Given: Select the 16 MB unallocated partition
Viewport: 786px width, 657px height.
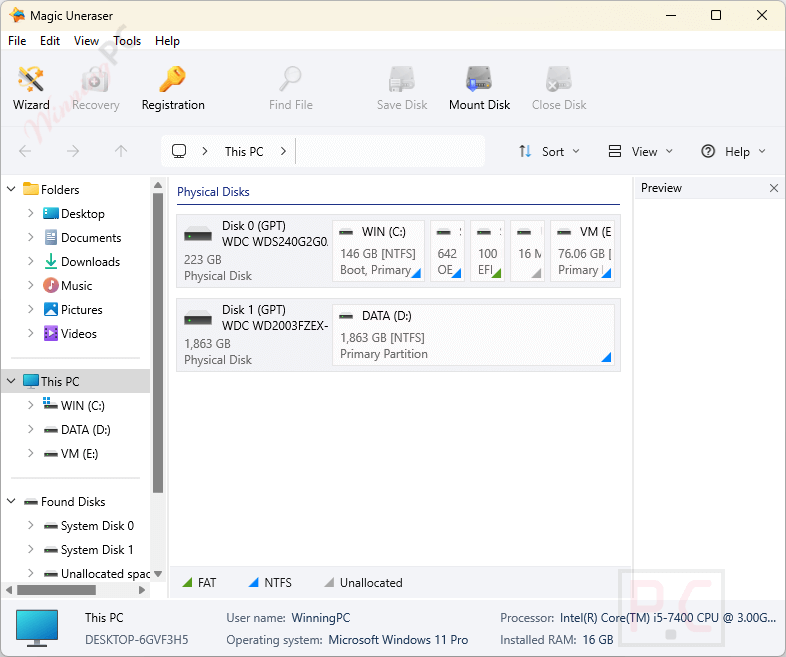Looking at the screenshot, I should coord(527,251).
